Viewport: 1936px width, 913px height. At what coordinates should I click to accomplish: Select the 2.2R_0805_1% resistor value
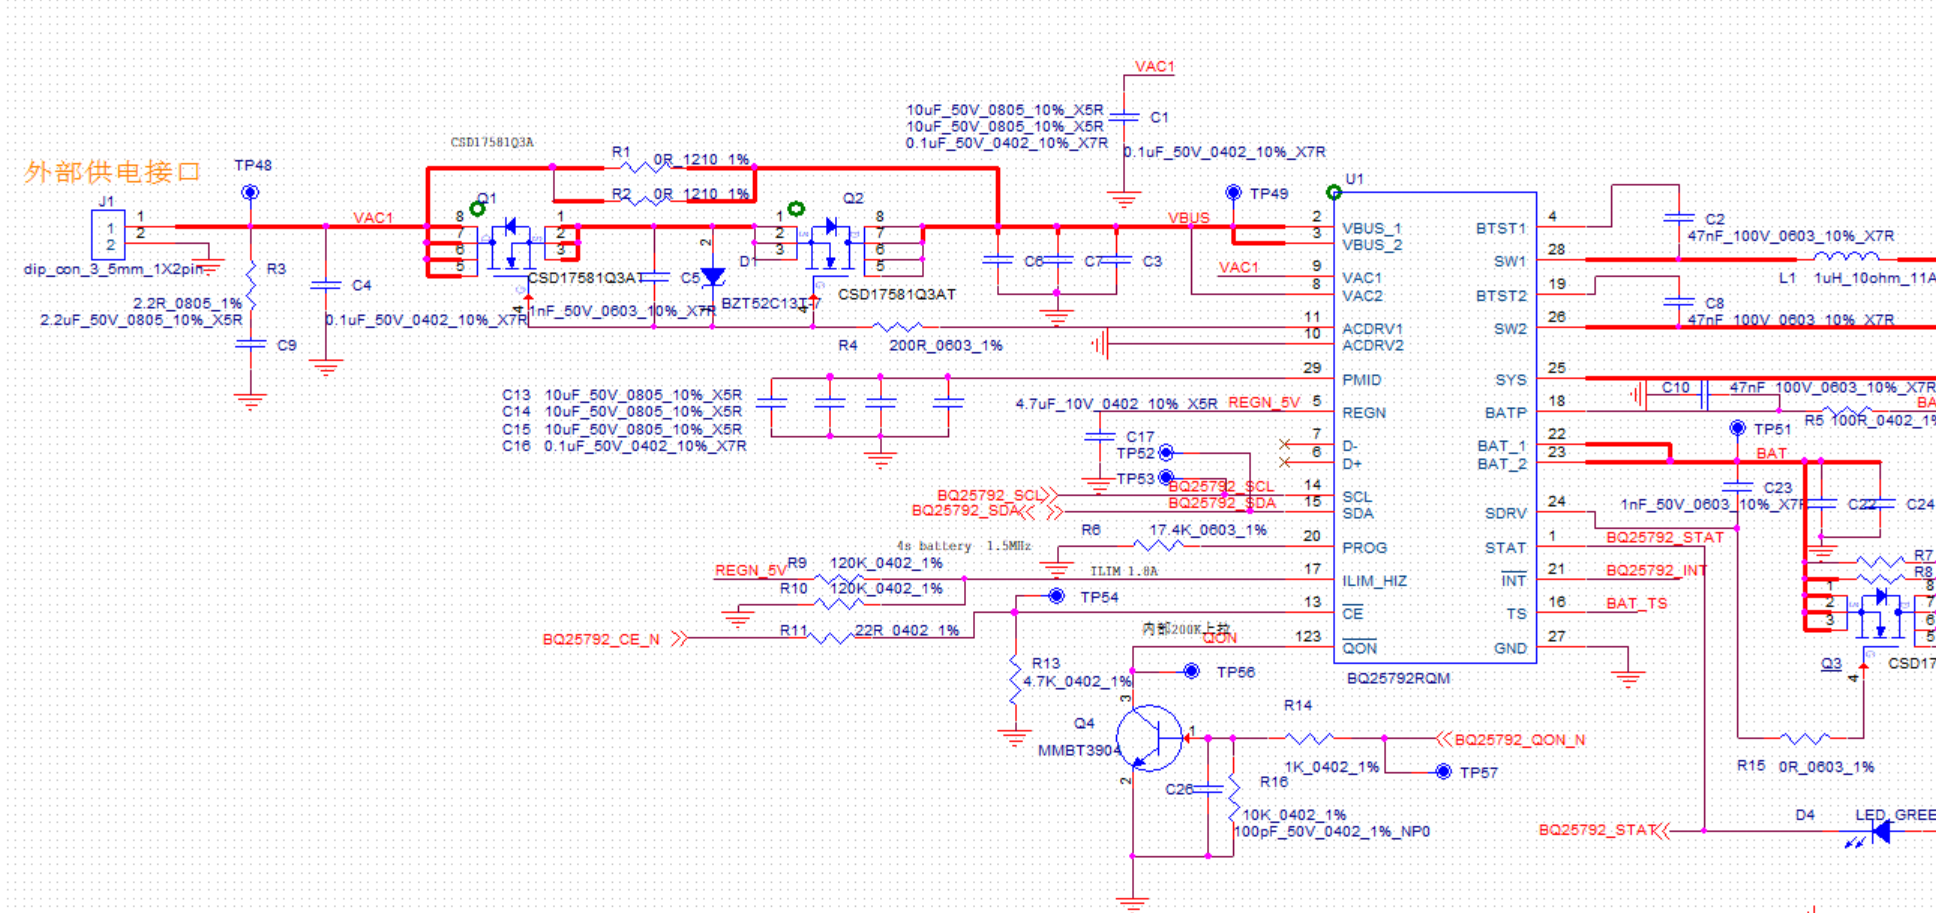point(188,303)
